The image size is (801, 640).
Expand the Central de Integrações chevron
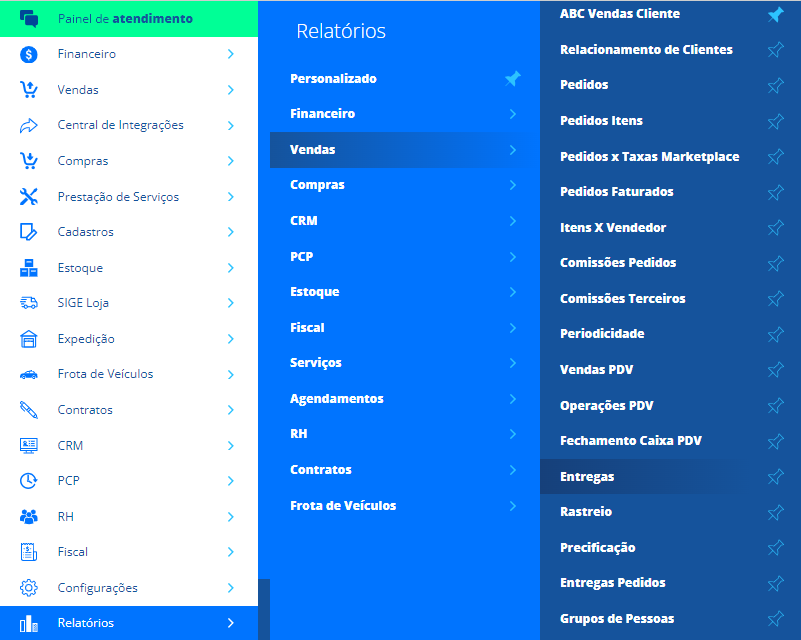tap(231, 125)
